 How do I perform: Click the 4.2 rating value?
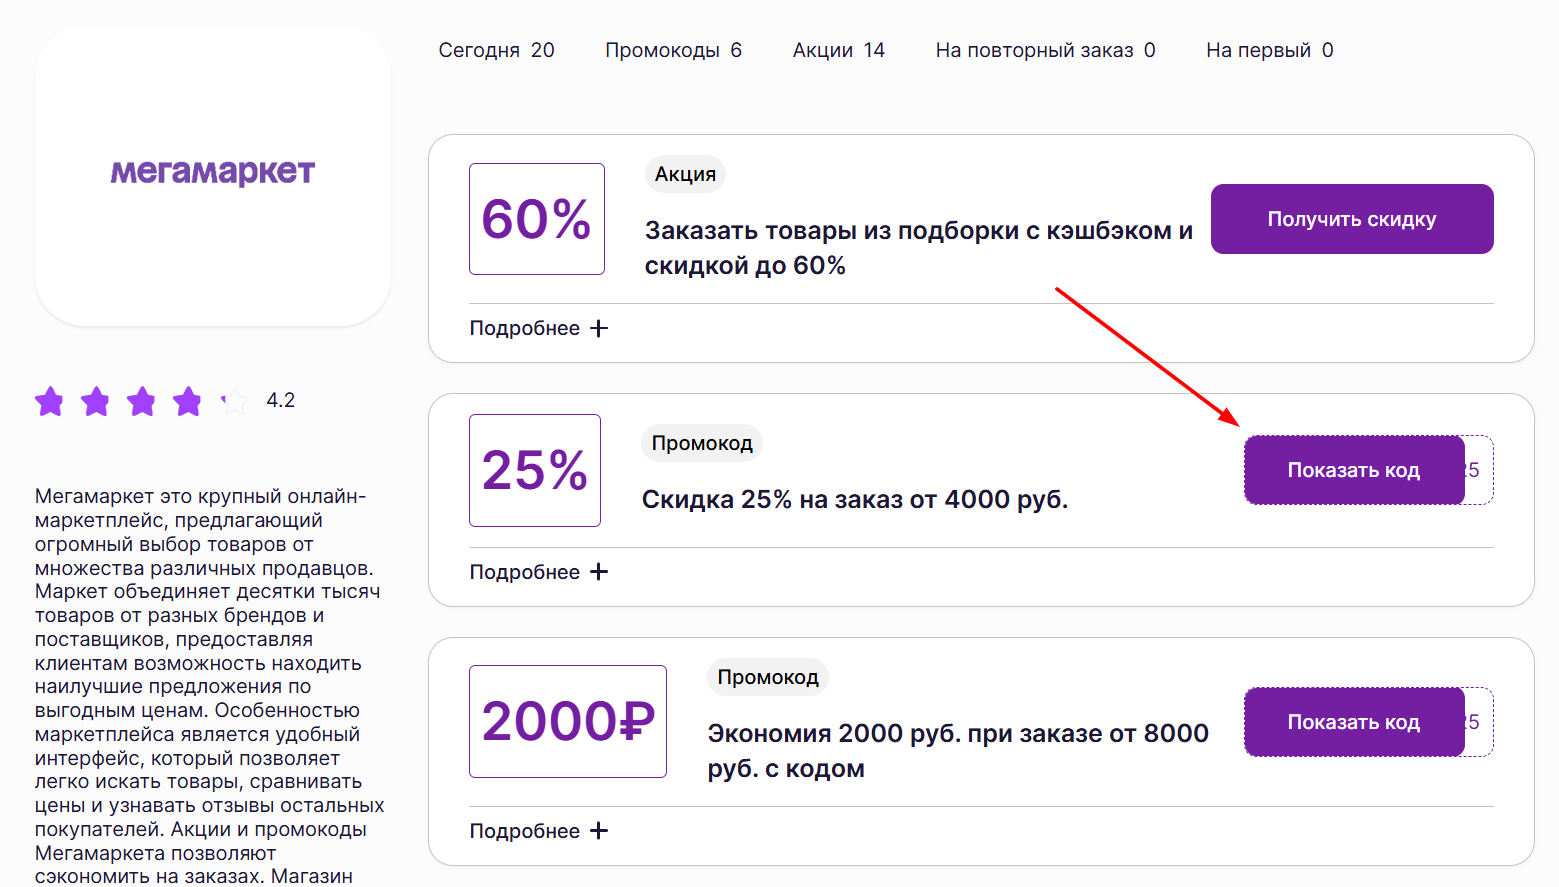click(x=279, y=400)
